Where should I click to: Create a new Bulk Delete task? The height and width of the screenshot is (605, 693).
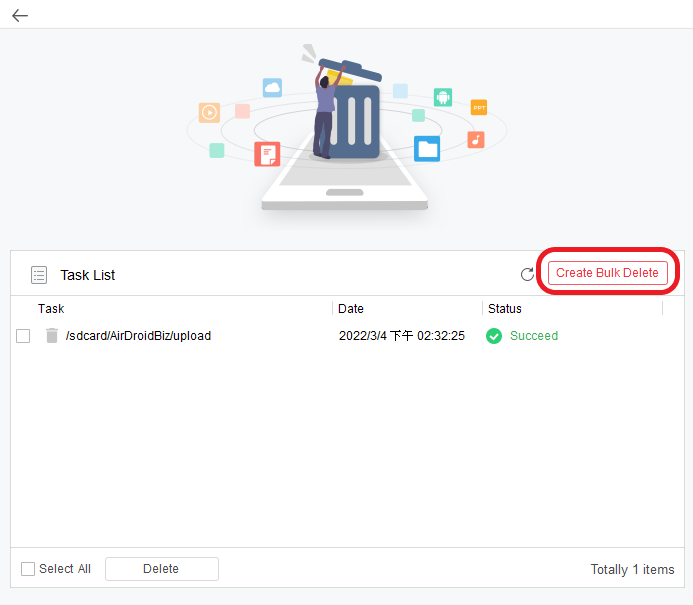click(607, 273)
